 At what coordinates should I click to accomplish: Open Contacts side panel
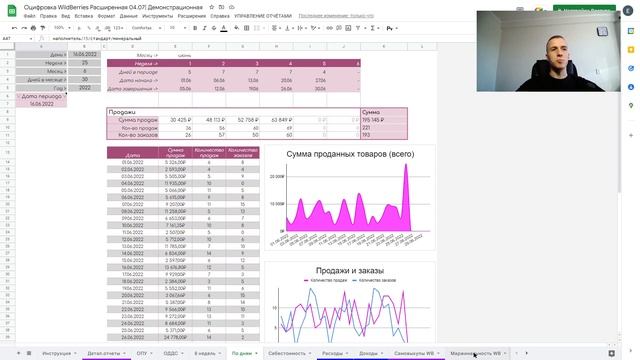(x=631, y=87)
